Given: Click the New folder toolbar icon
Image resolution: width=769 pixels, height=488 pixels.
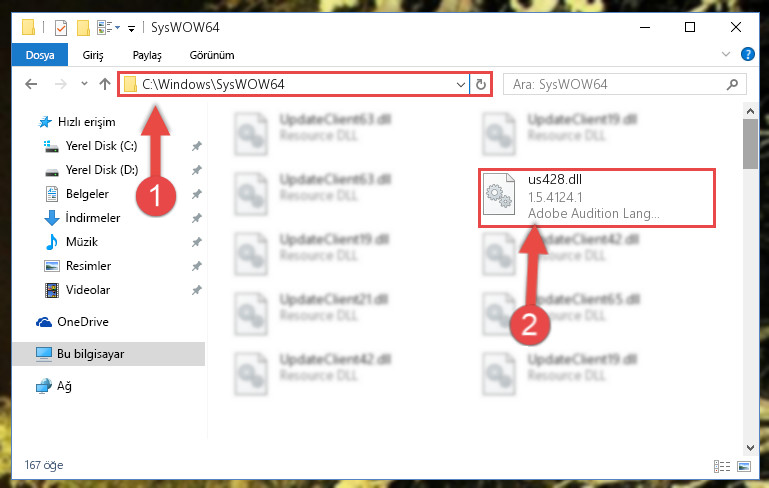Looking at the screenshot, I should point(83,27).
